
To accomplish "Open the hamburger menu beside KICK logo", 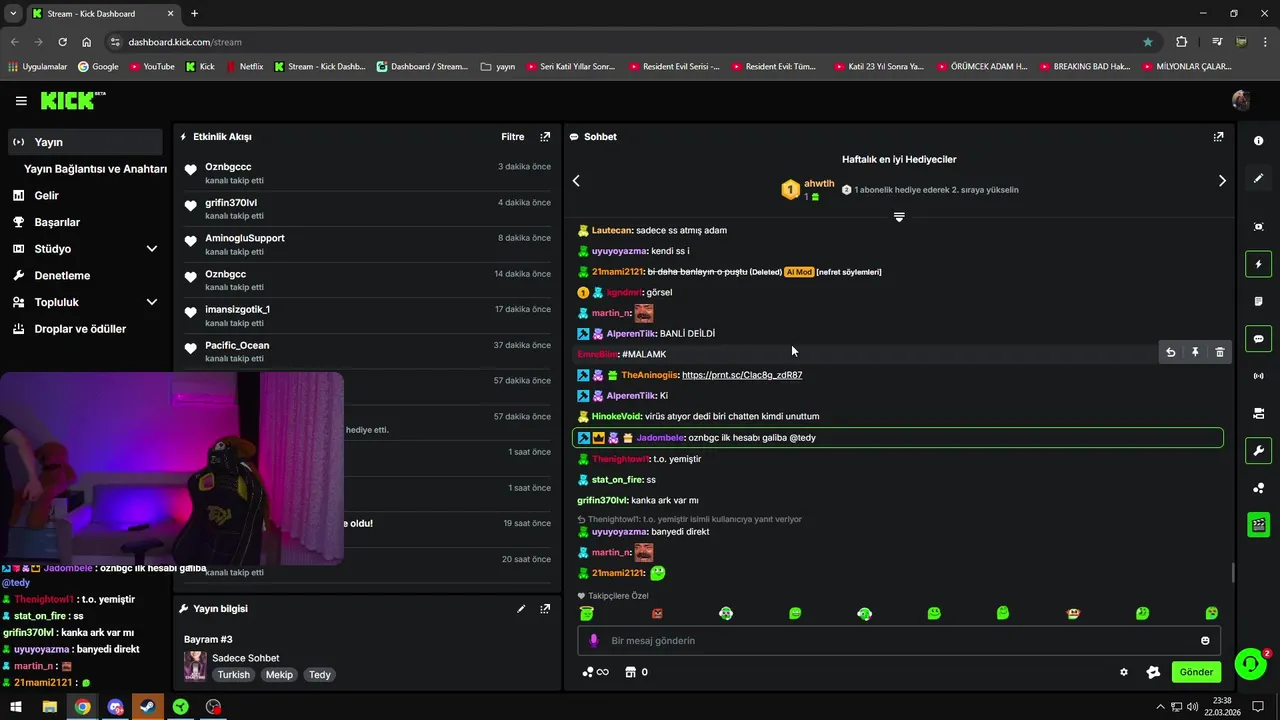I will (21, 101).
